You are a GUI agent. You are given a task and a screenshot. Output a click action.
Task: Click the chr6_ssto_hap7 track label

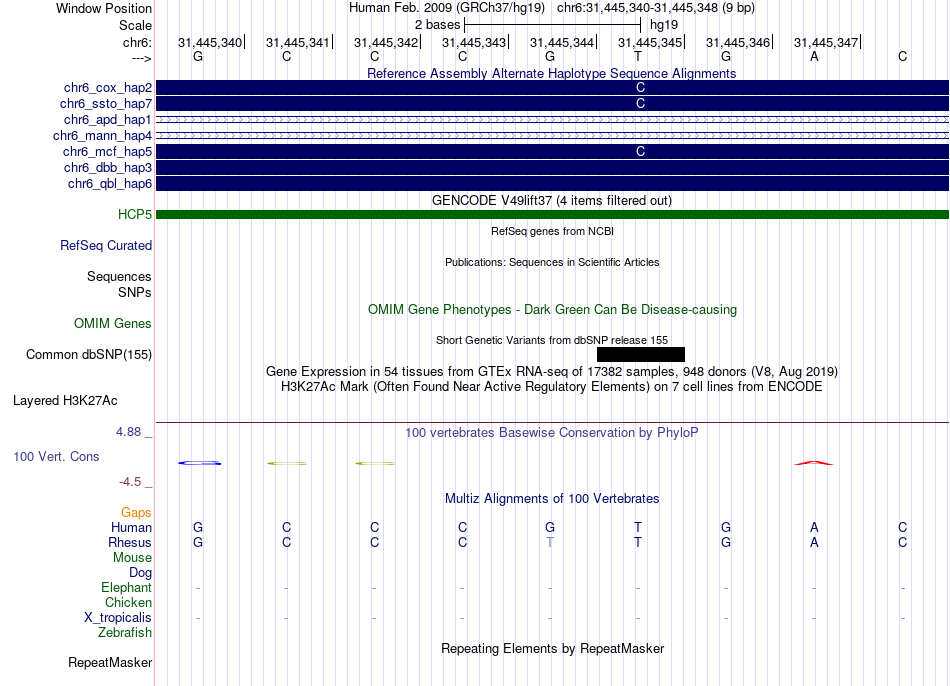click(105, 104)
